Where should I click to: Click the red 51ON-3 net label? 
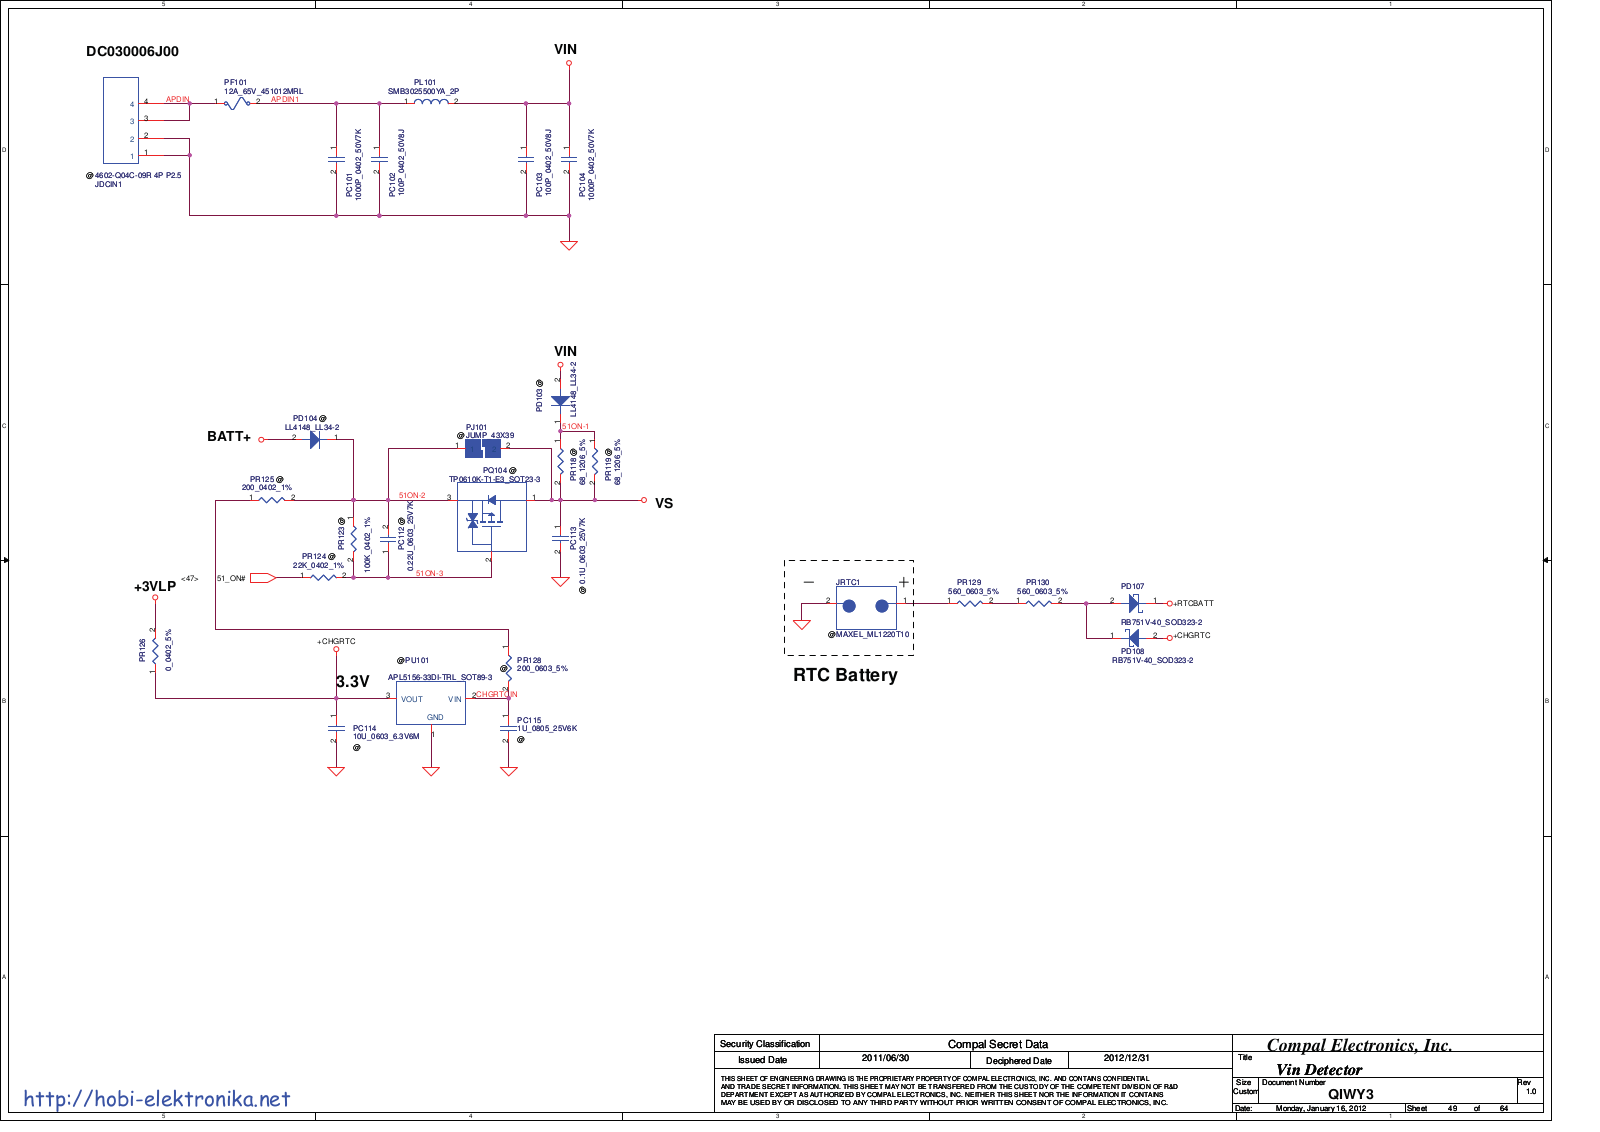tap(429, 573)
